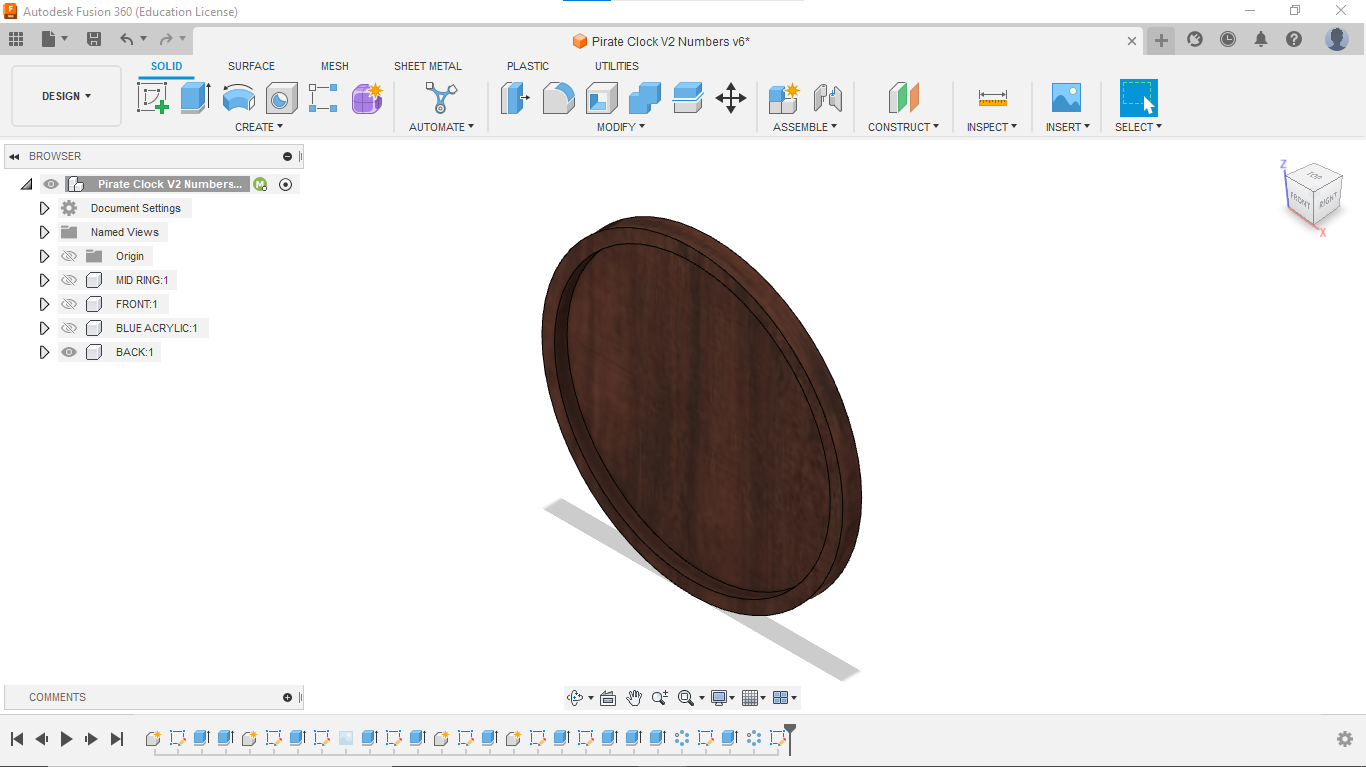Open the DESIGN workspace dropdown

(66, 96)
